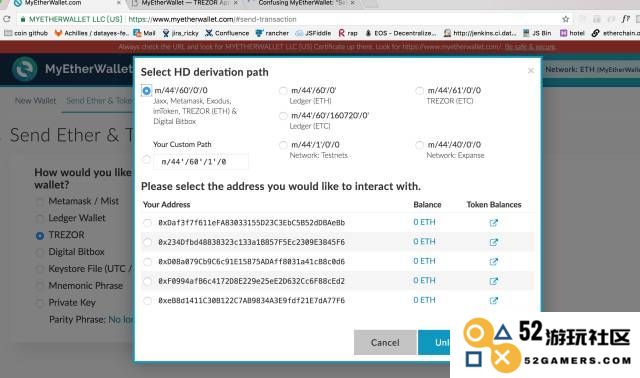Click the Cancel button in the dialog
This screenshot has height=378, width=640.
385,342
